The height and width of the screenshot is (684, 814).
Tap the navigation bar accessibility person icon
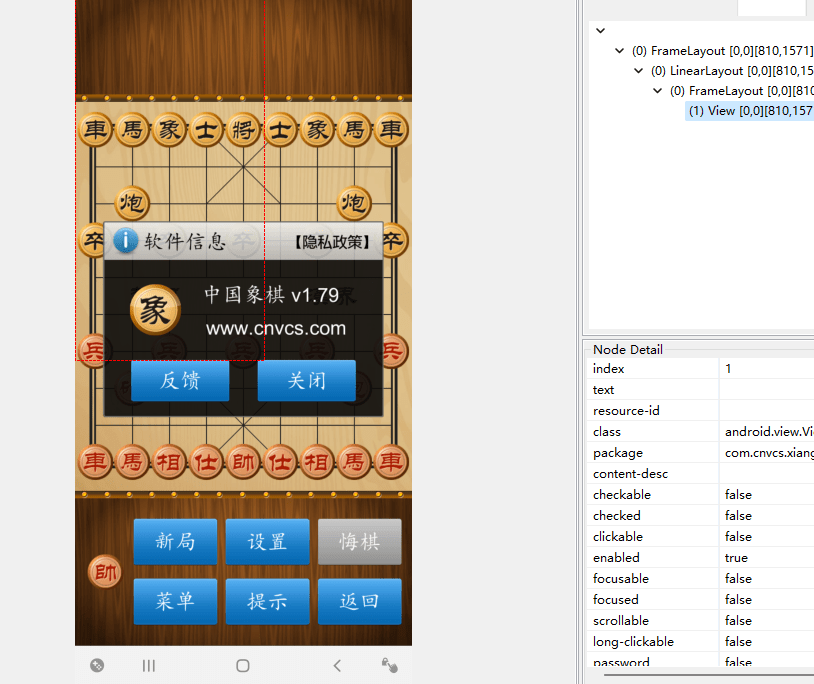pos(389,665)
